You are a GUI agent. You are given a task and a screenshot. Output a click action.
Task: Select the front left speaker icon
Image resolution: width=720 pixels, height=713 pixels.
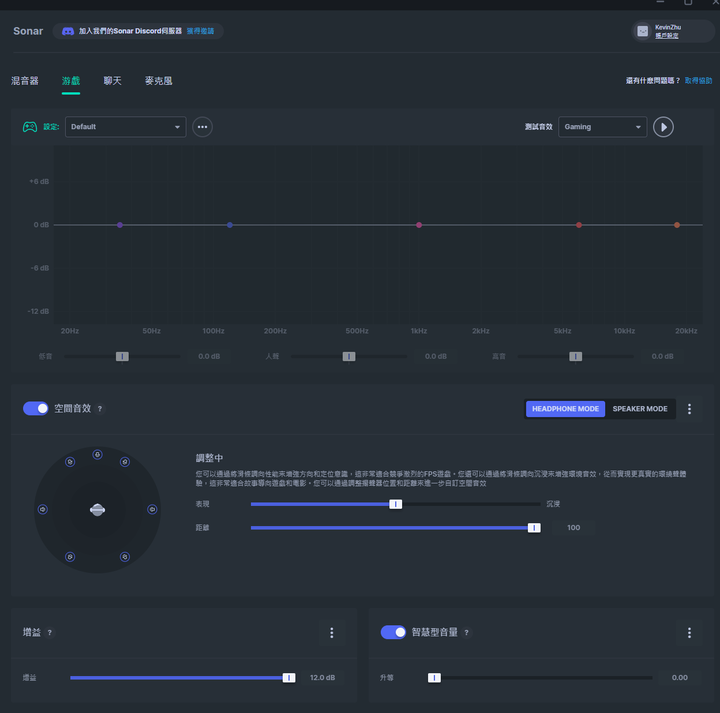70,462
